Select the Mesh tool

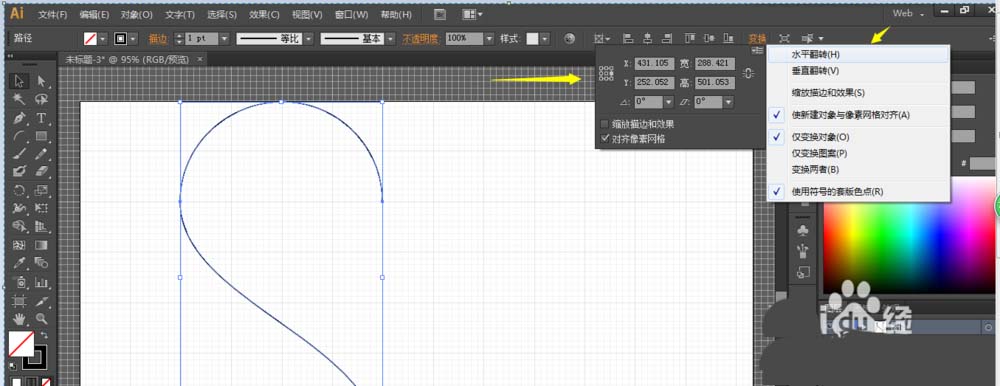tap(20, 245)
